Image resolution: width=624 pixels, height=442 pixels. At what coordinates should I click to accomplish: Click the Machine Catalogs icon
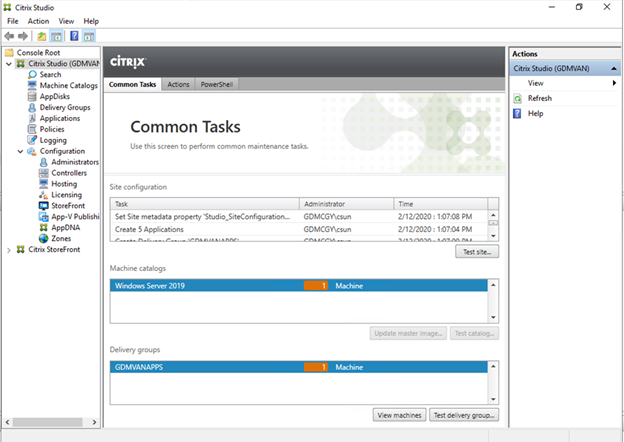32,85
